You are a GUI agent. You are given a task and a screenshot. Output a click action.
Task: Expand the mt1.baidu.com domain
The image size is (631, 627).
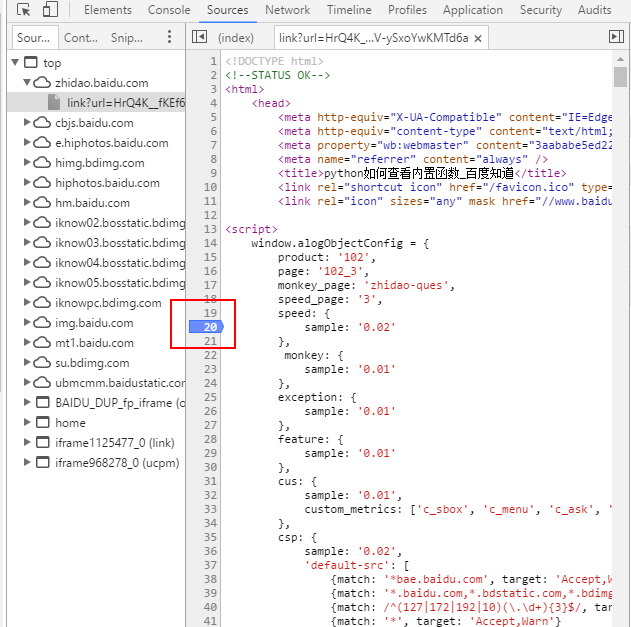27,342
